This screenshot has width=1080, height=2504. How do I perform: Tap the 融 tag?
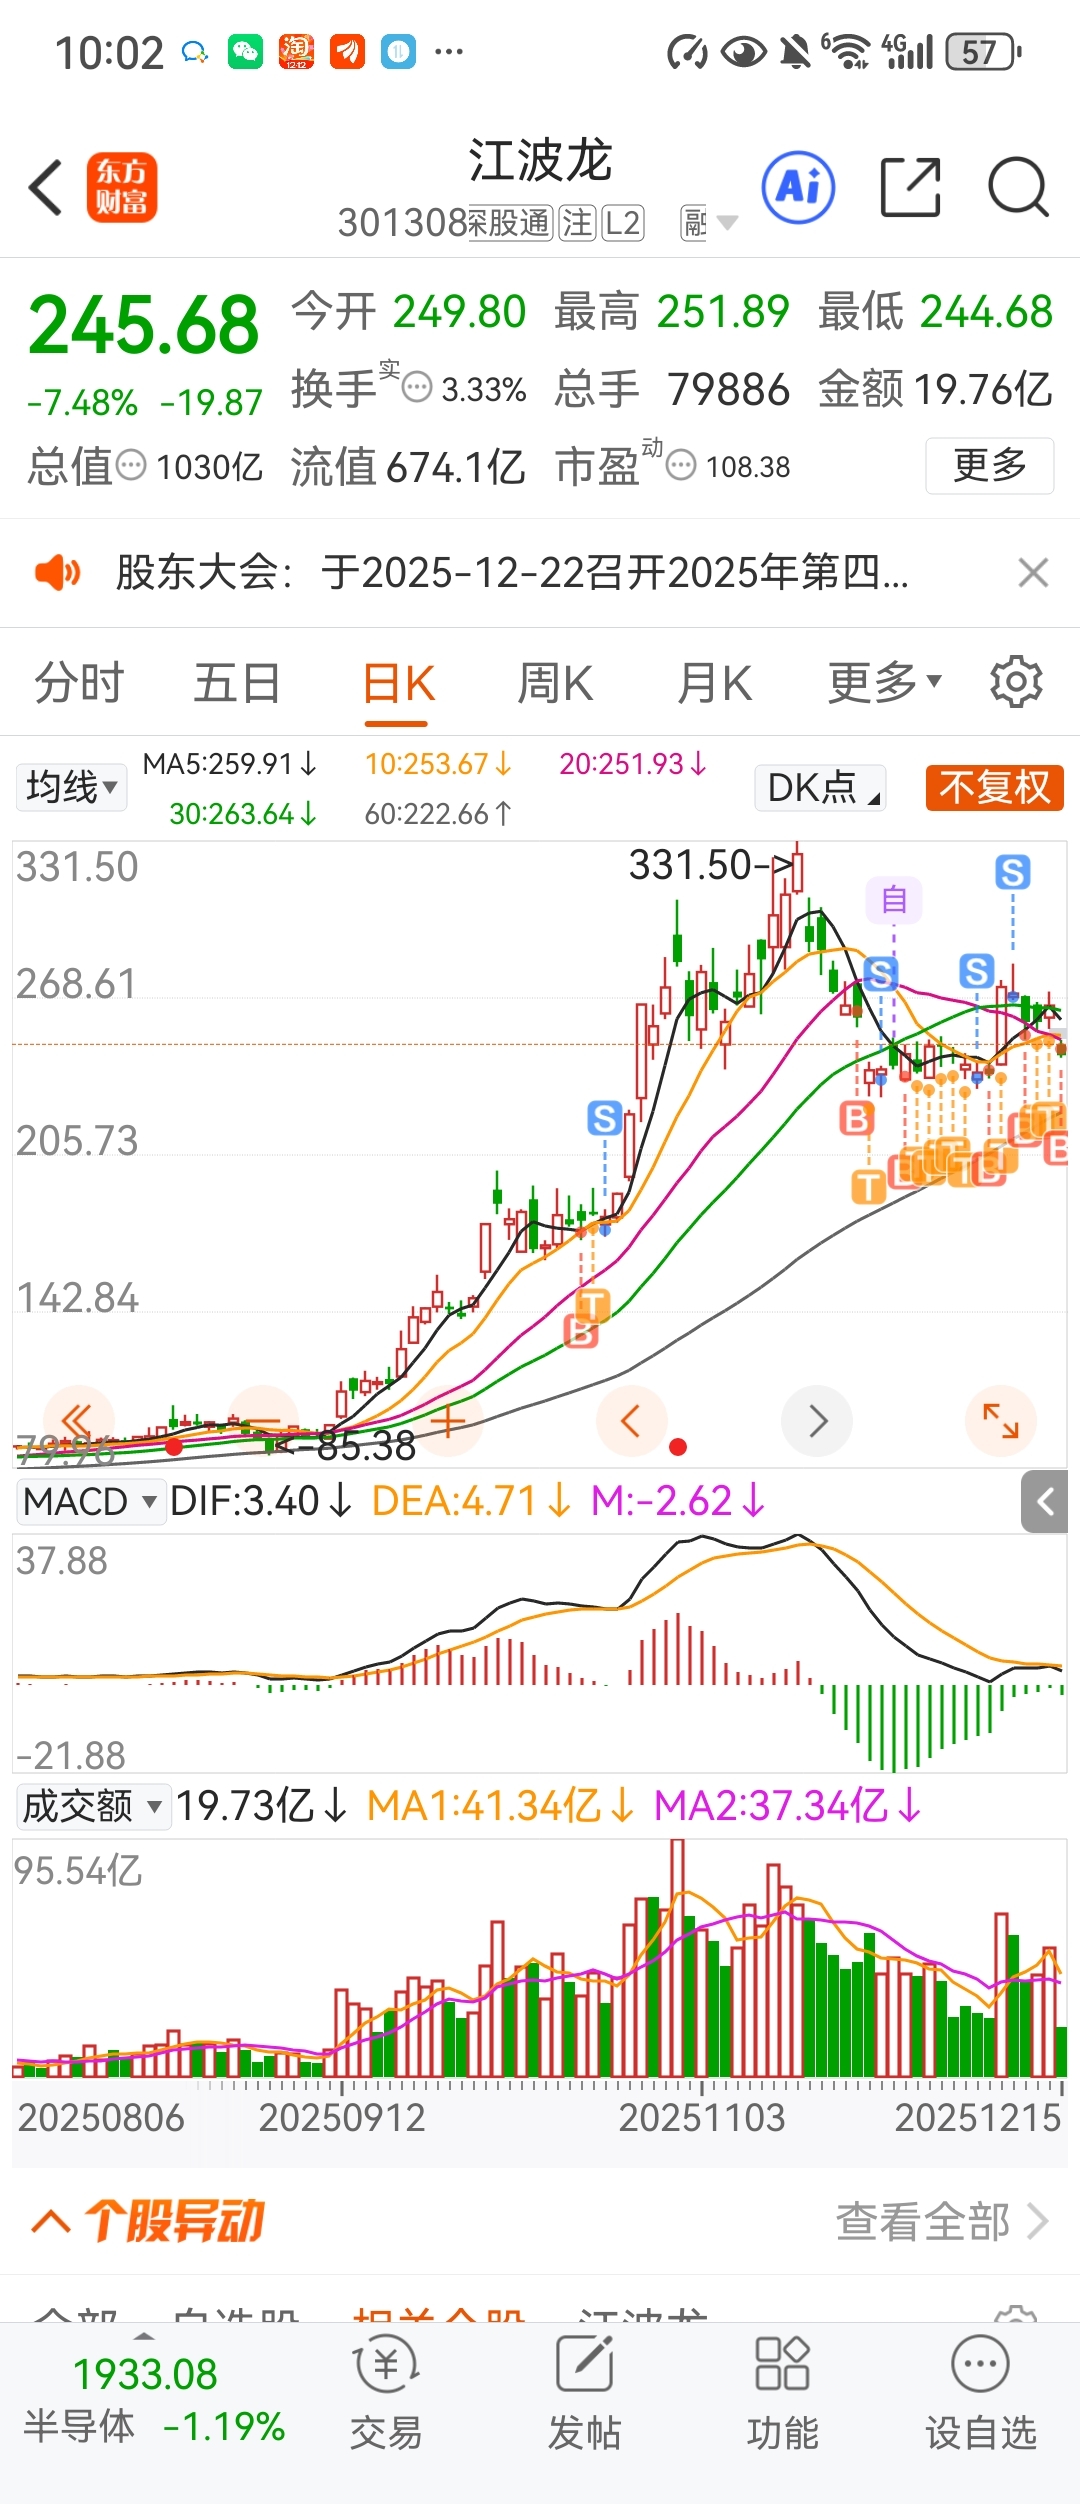tap(695, 222)
